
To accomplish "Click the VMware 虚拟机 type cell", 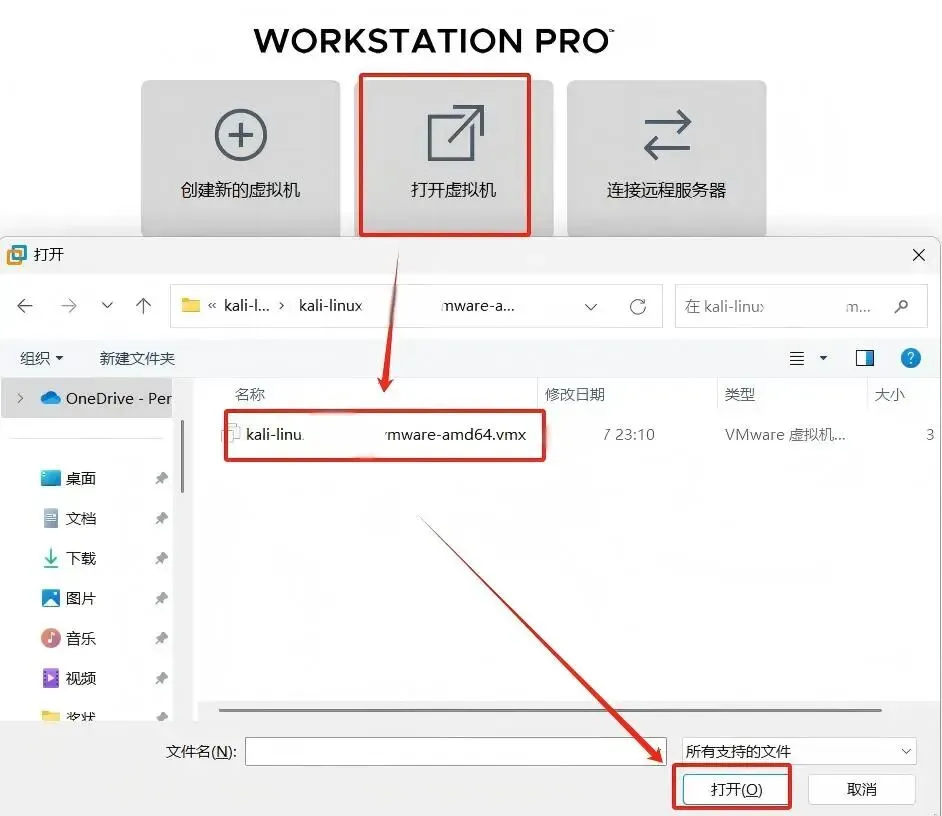I will point(785,434).
